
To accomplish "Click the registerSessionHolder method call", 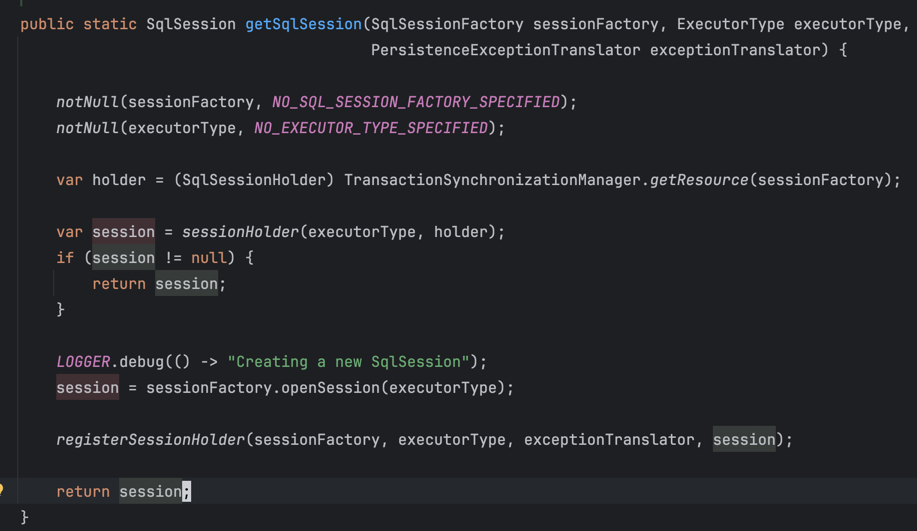I will coord(150,439).
